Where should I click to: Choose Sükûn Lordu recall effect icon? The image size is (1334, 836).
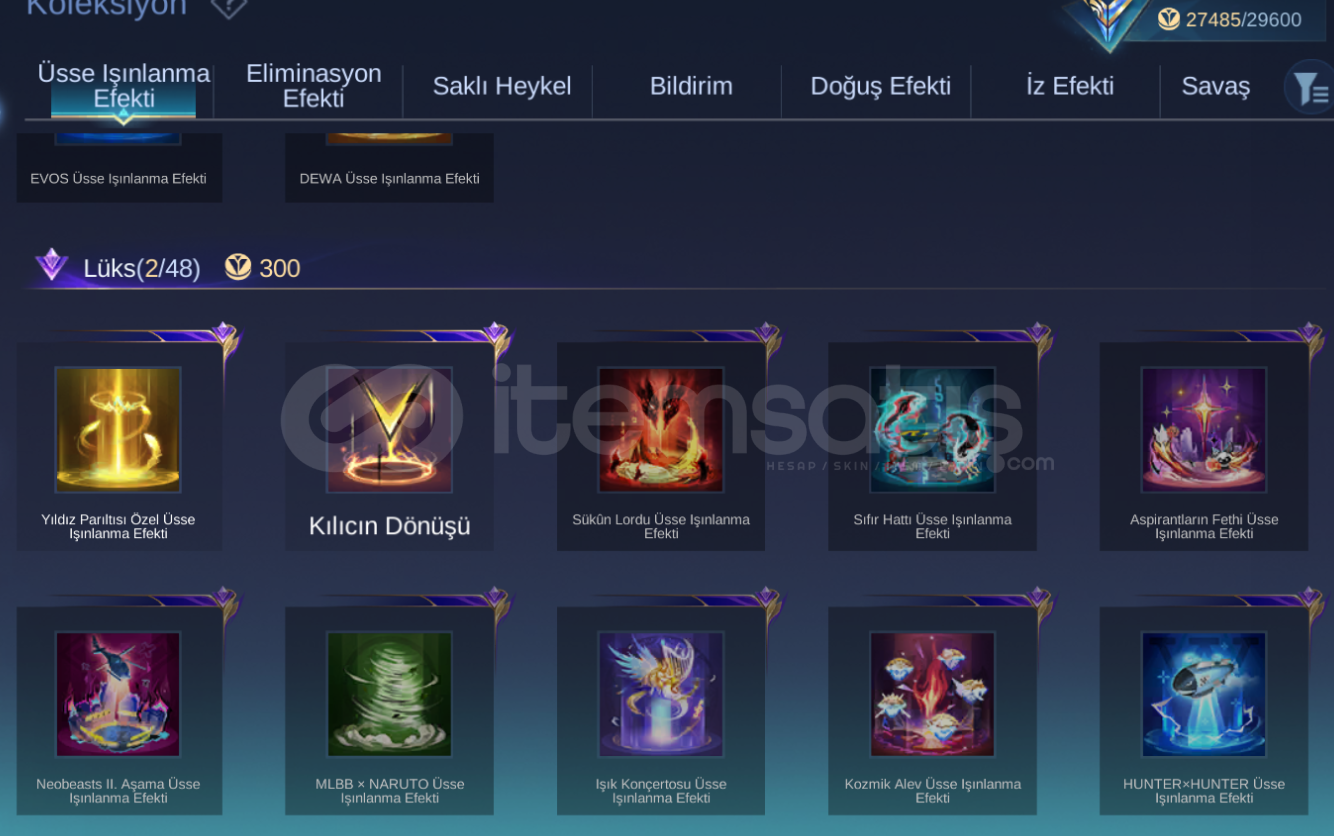(661, 430)
